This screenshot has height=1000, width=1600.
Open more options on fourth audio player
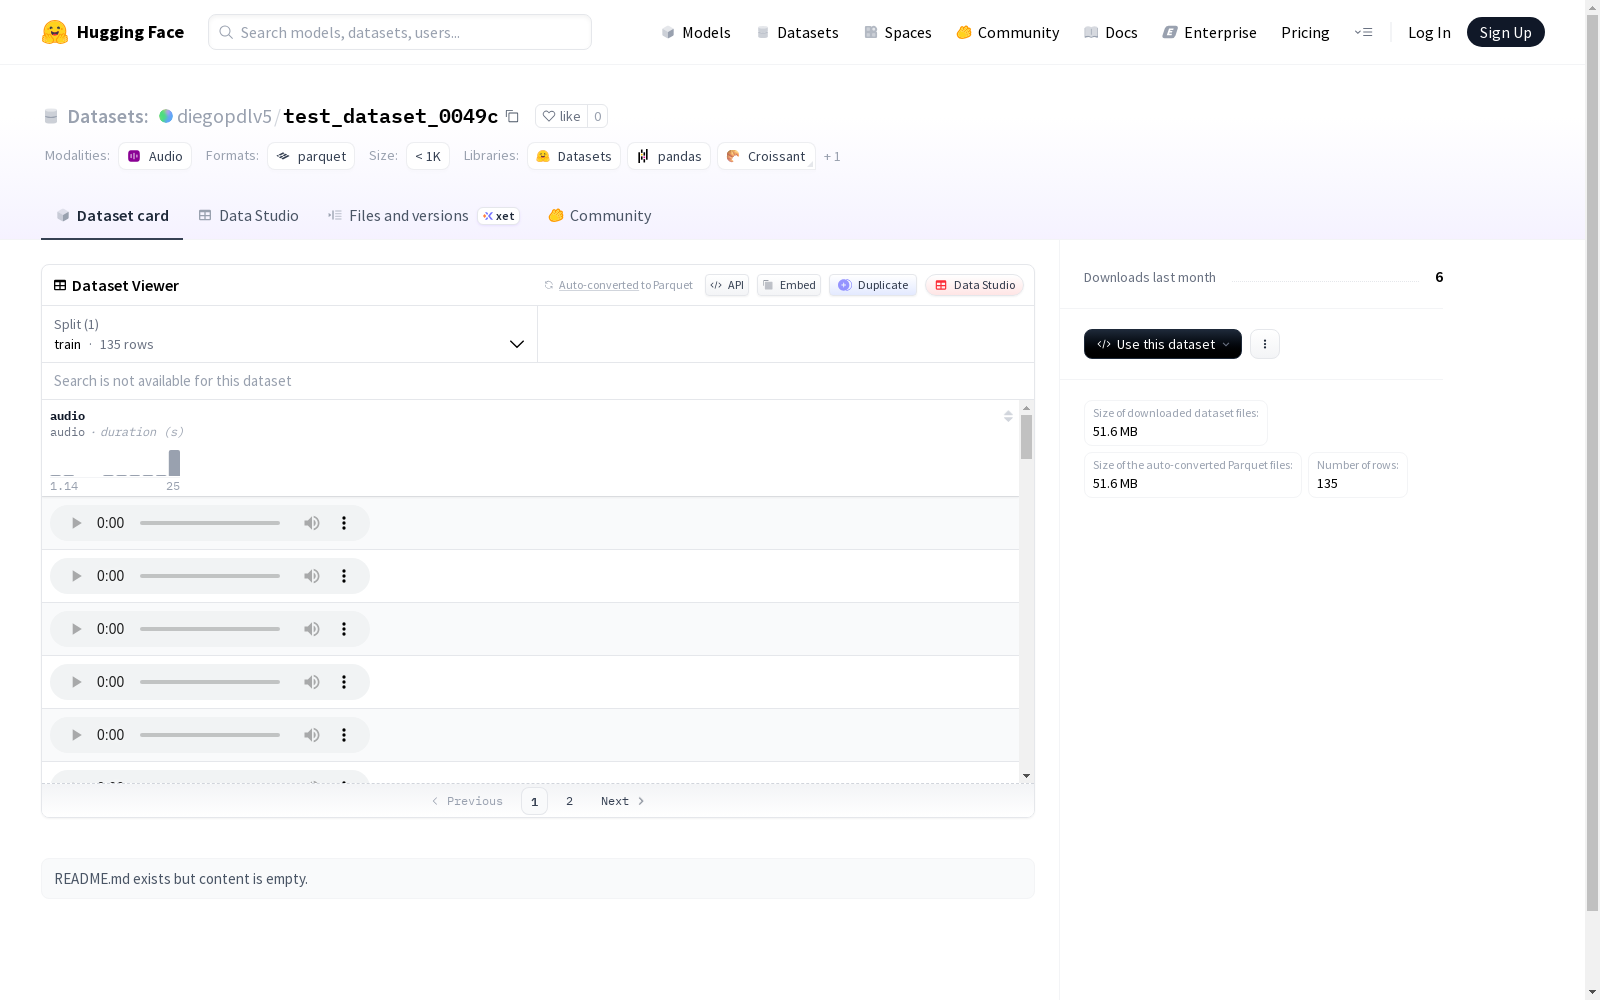point(344,682)
